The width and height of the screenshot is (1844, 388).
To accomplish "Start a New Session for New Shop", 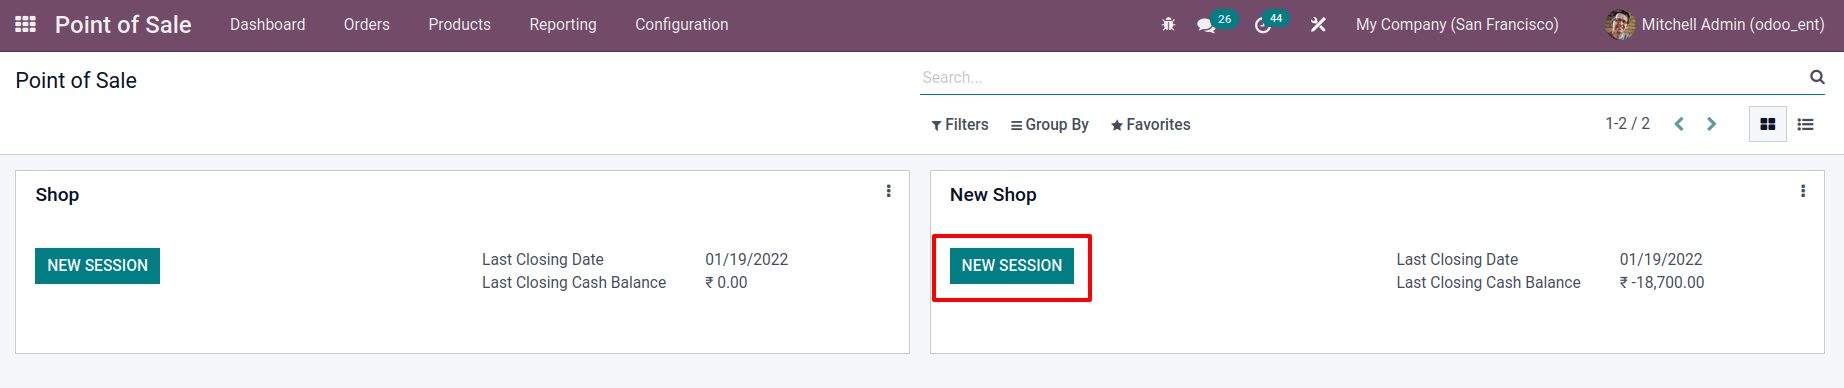I will [x=1012, y=266].
